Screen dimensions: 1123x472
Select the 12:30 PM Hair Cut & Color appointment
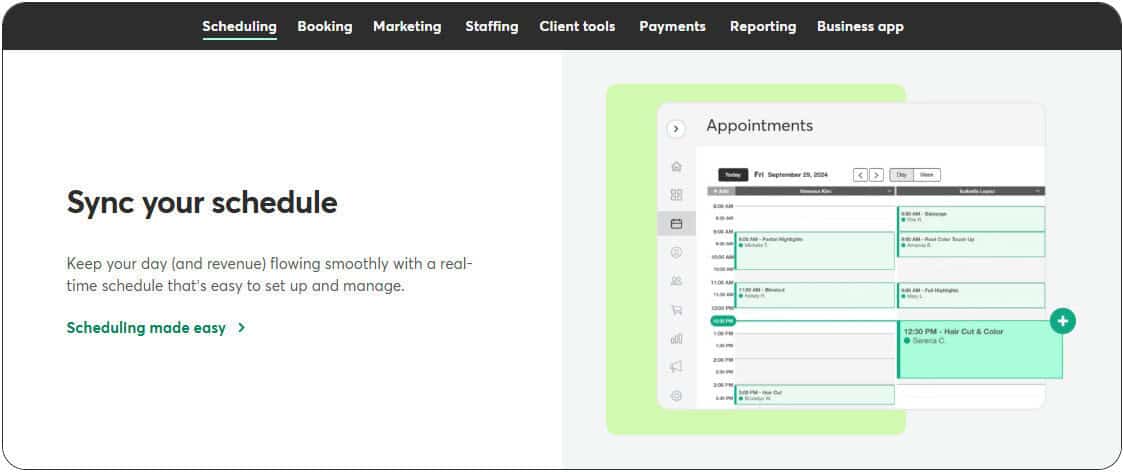pyautogui.click(x=979, y=350)
